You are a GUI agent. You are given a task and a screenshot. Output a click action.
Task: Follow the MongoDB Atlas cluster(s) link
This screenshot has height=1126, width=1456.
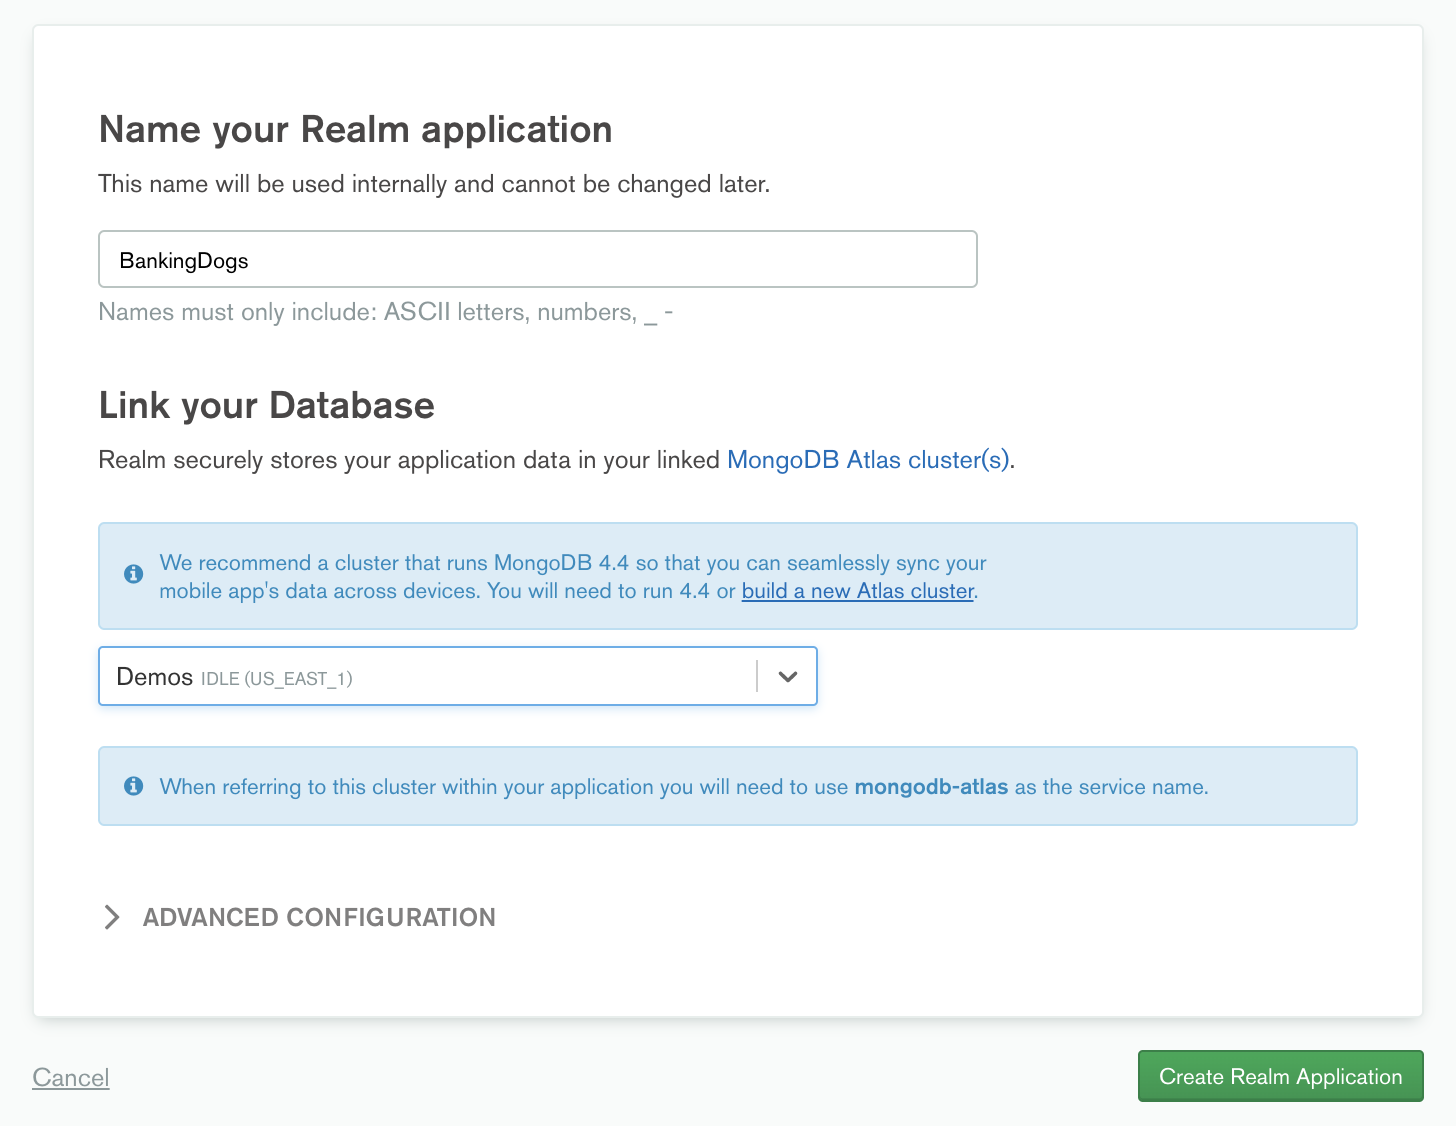point(868,460)
